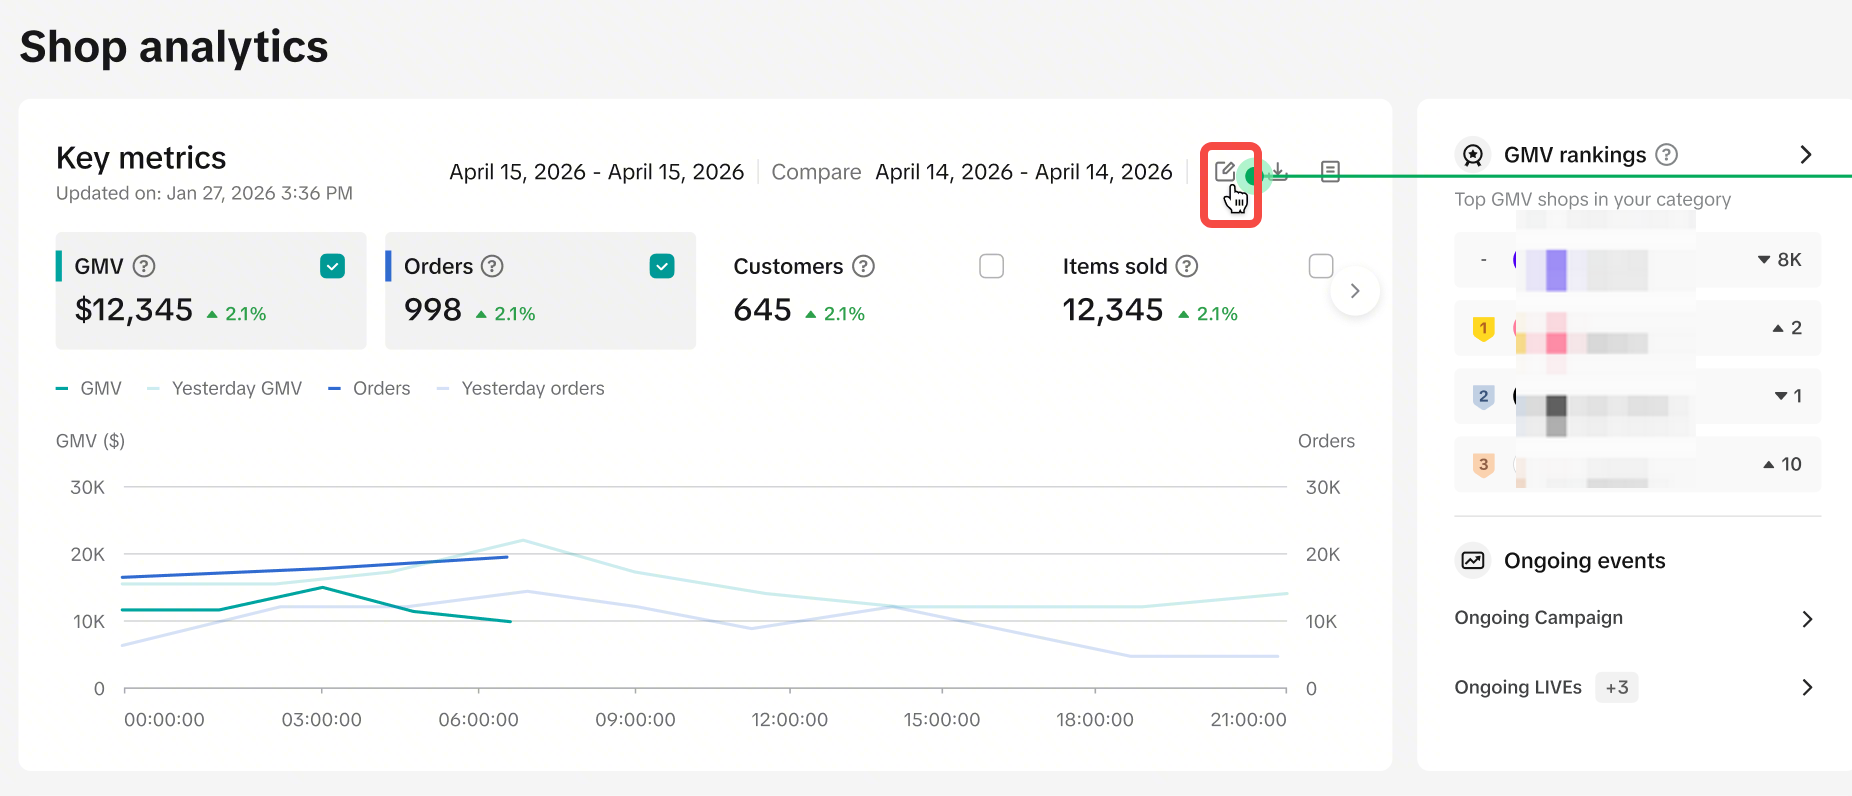Show next metrics with carousel arrow
Image resolution: width=1852 pixels, height=796 pixels.
[1355, 291]
